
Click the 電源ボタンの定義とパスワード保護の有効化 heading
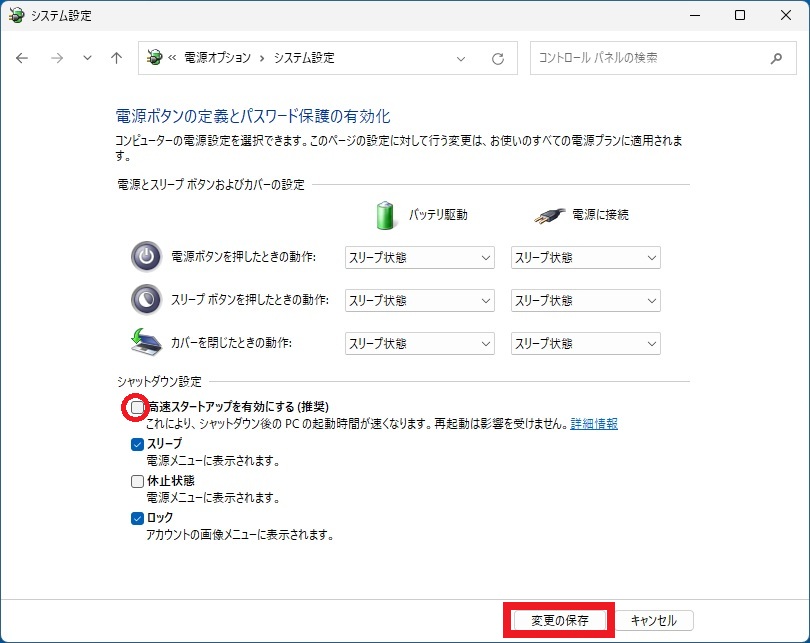click(x=253, y=116)
